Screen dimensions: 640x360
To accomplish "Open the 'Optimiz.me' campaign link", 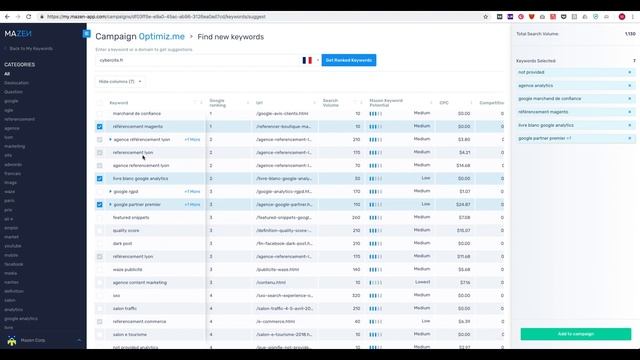I will point(162,37).
